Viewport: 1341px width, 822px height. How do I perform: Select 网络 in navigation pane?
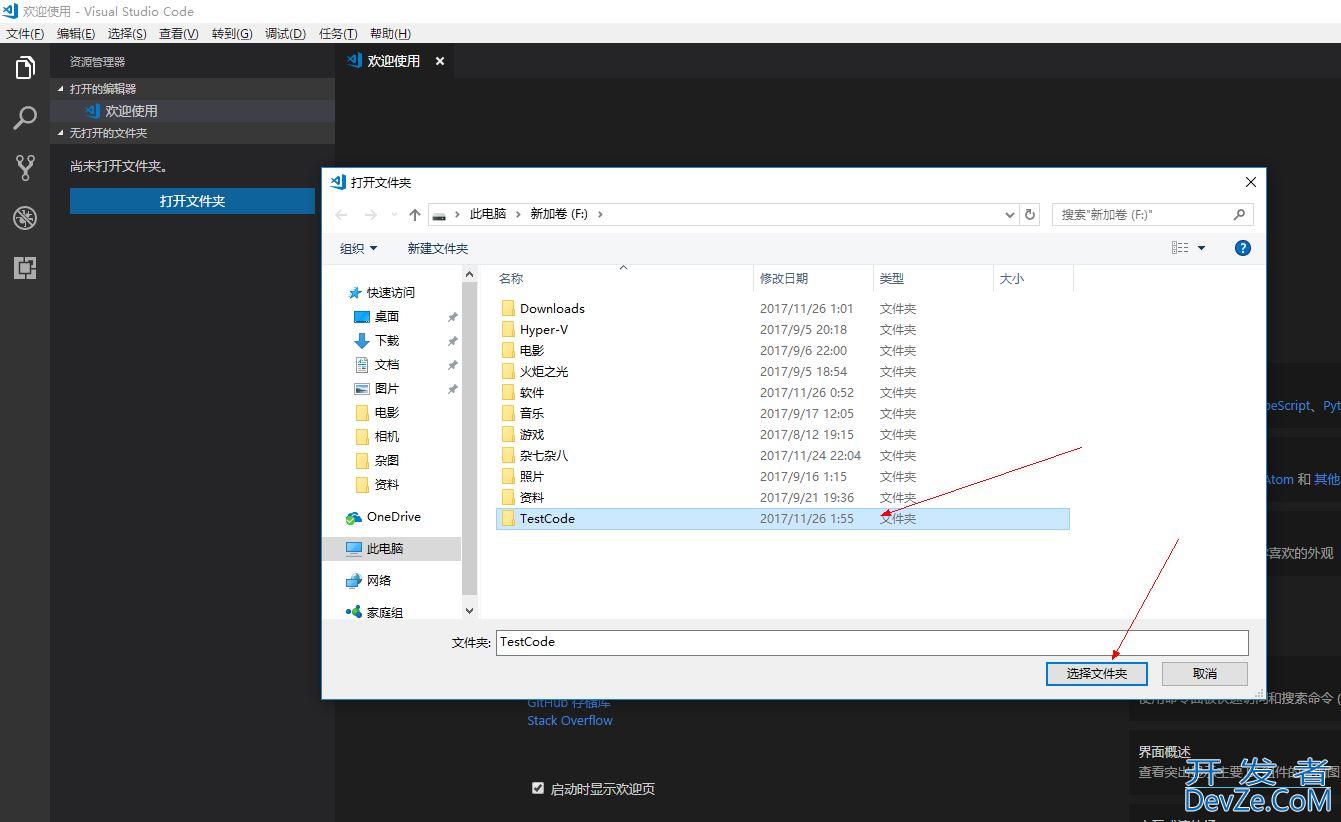point(369,580)
